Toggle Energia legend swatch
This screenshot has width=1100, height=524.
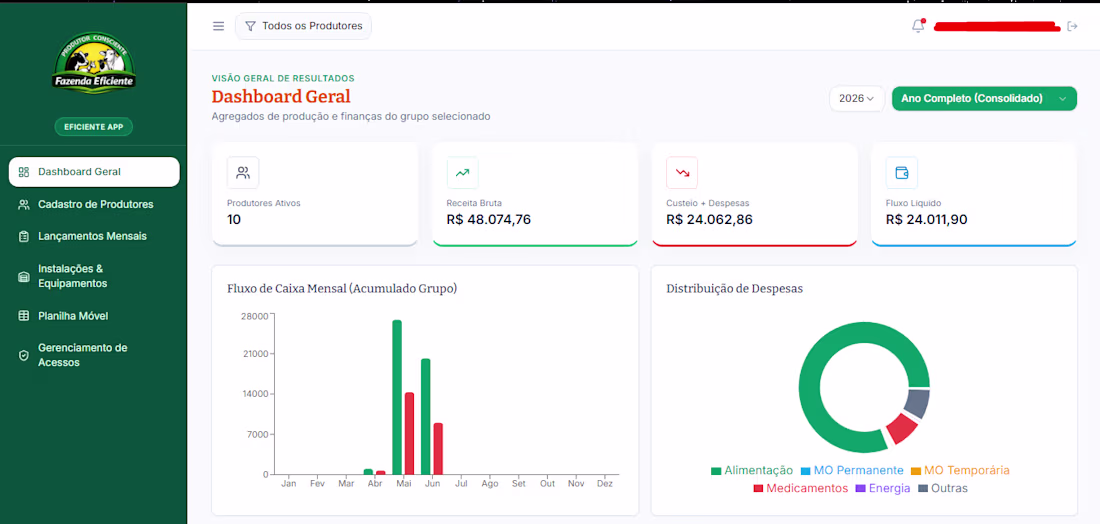coord(861,489)
